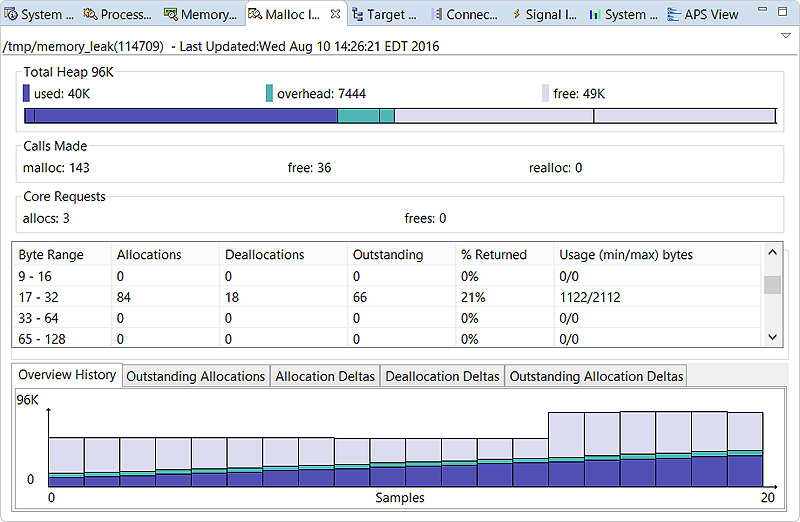This screenshot has width=800, height=522.
Task: Show the Outstanding Allocation Deltas tab
Action: coord(596,376)
